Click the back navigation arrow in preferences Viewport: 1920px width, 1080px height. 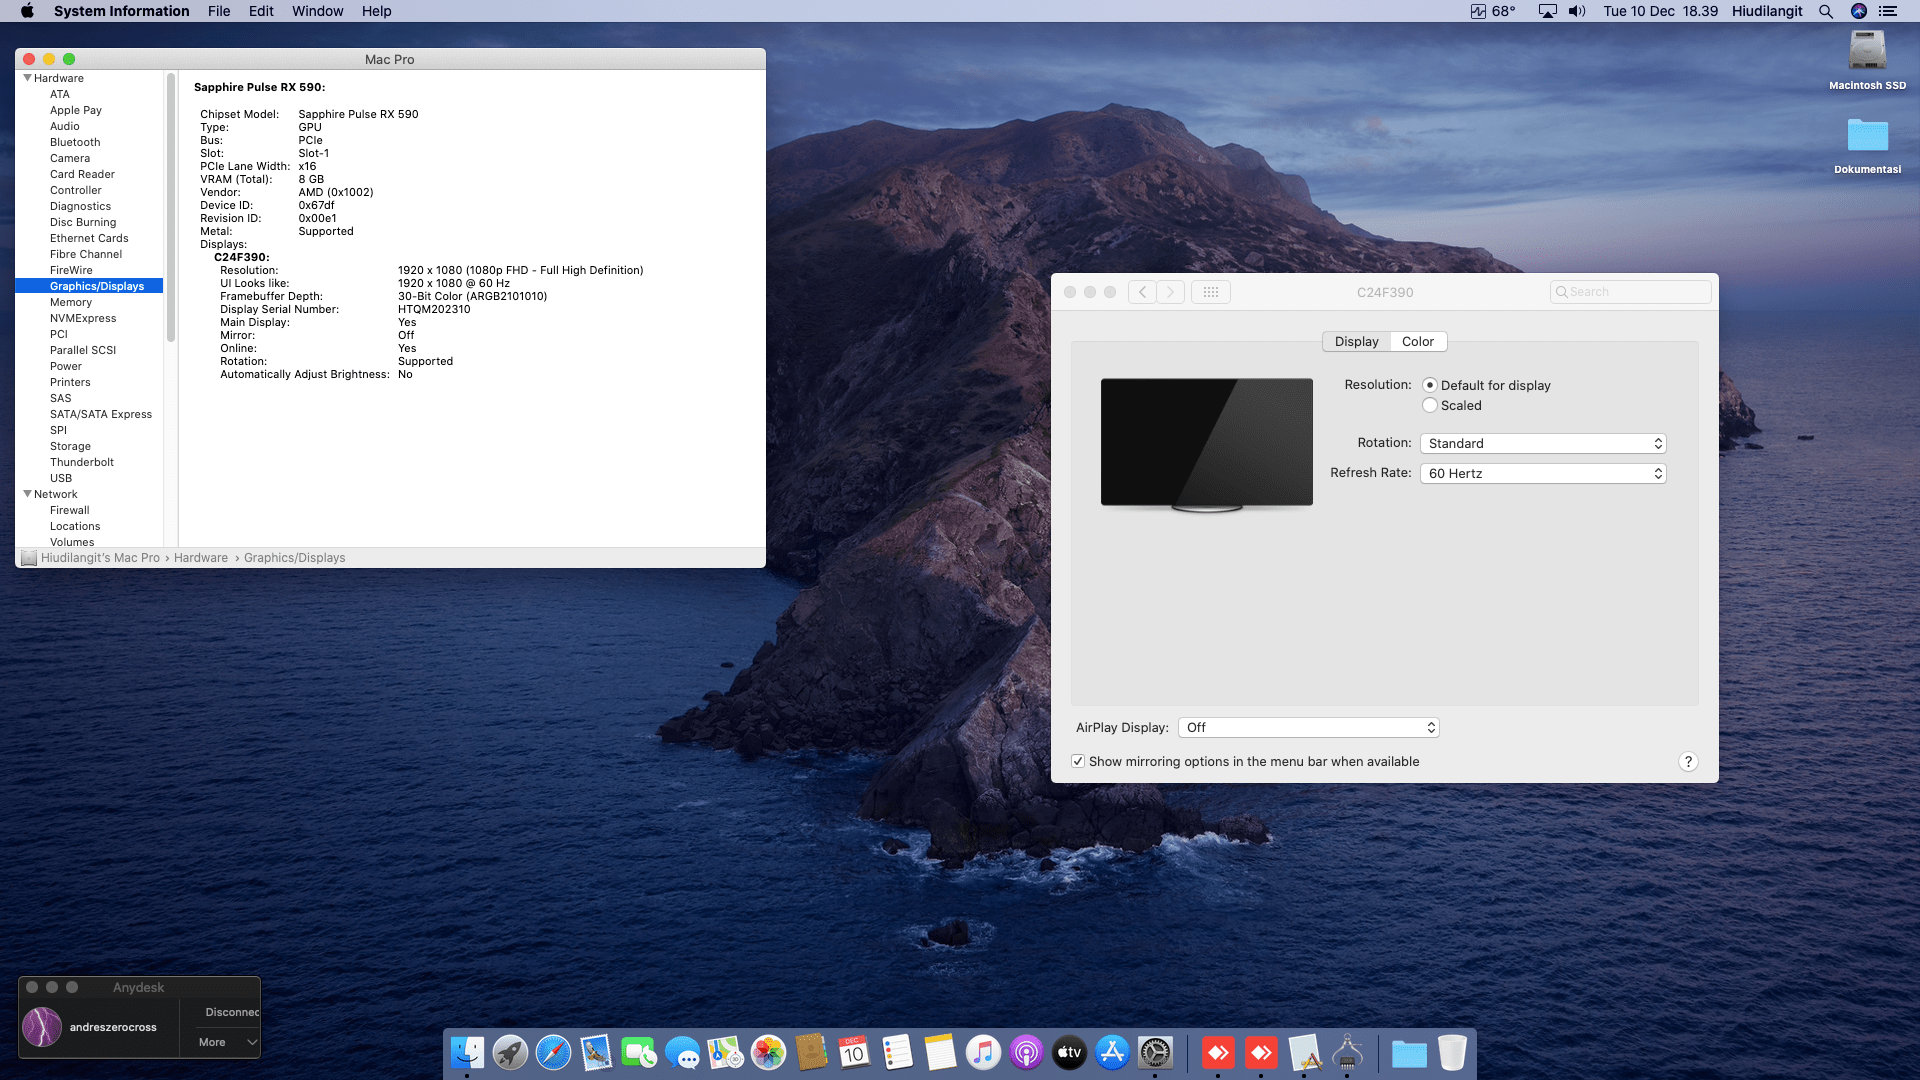tap(1142, 292)
